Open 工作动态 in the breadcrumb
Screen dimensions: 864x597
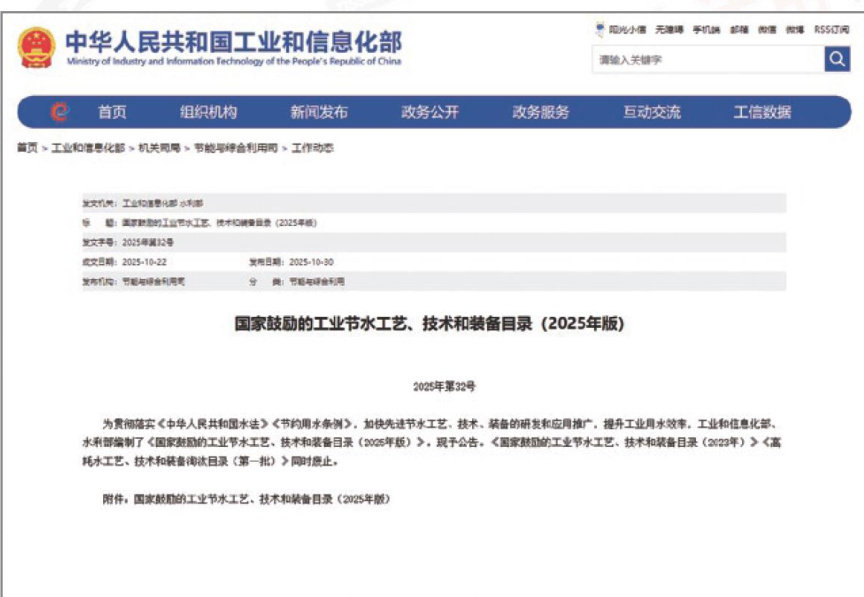(312, 147)
